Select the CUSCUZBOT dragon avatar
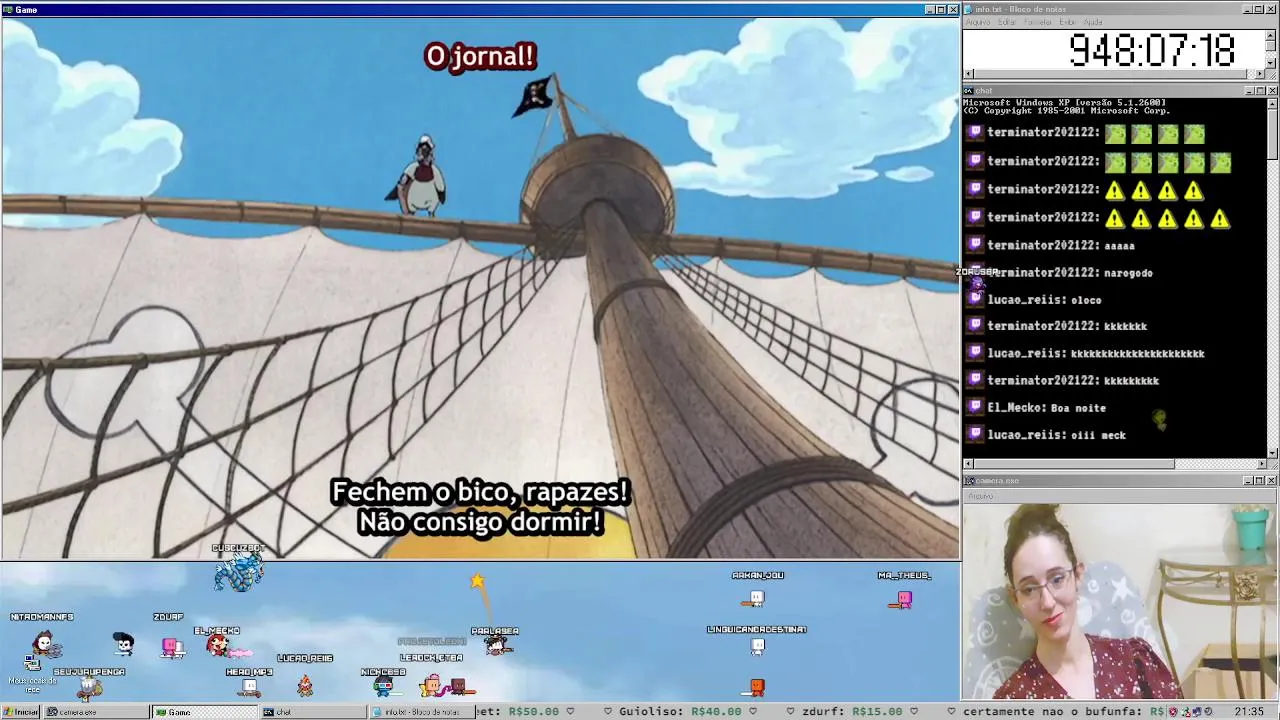This screenshot has width=1280, height=720. tap(240, 574)
